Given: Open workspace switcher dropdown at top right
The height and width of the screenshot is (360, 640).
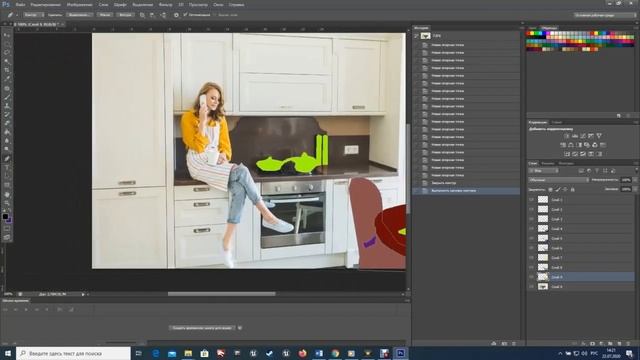Looking at the screenshot, I should pos(605,15).
